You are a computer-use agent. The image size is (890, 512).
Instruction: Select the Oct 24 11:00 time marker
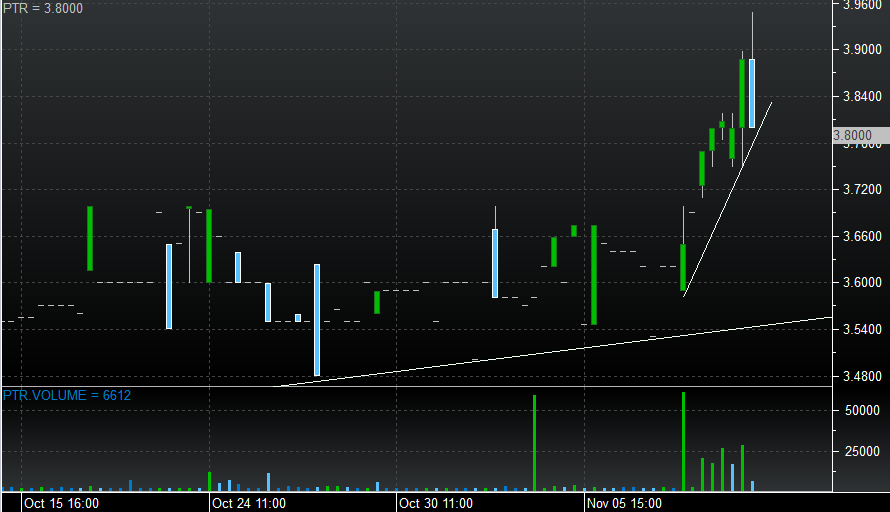250,503
